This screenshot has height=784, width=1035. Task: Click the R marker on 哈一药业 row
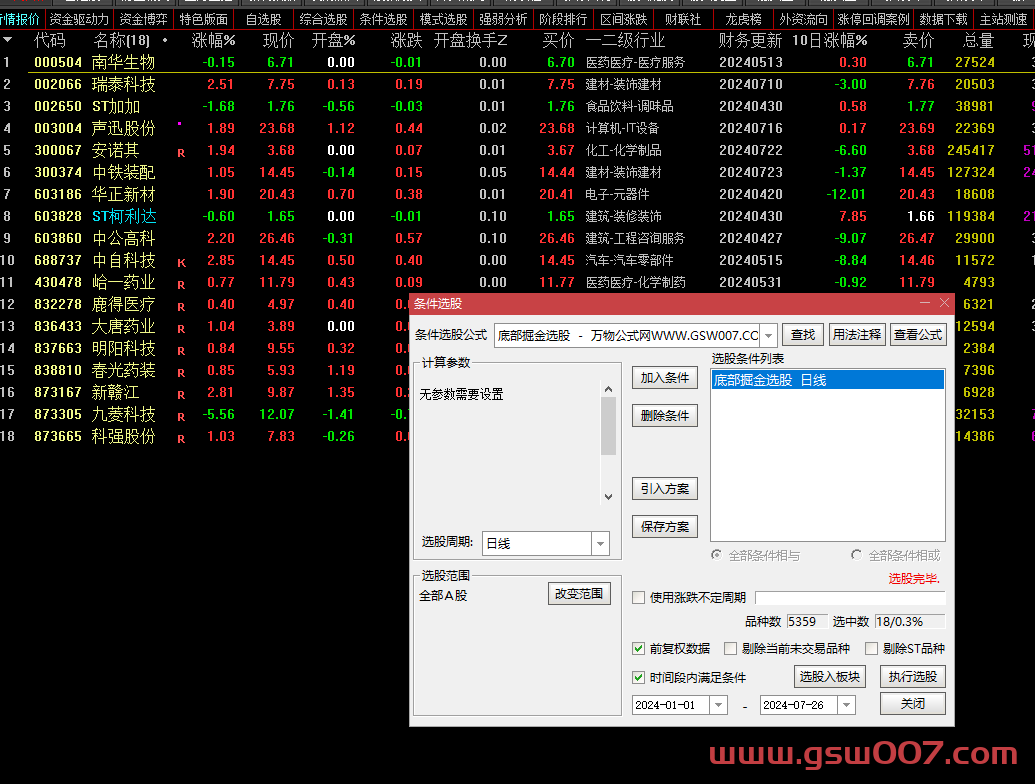[x=181, y=285]
